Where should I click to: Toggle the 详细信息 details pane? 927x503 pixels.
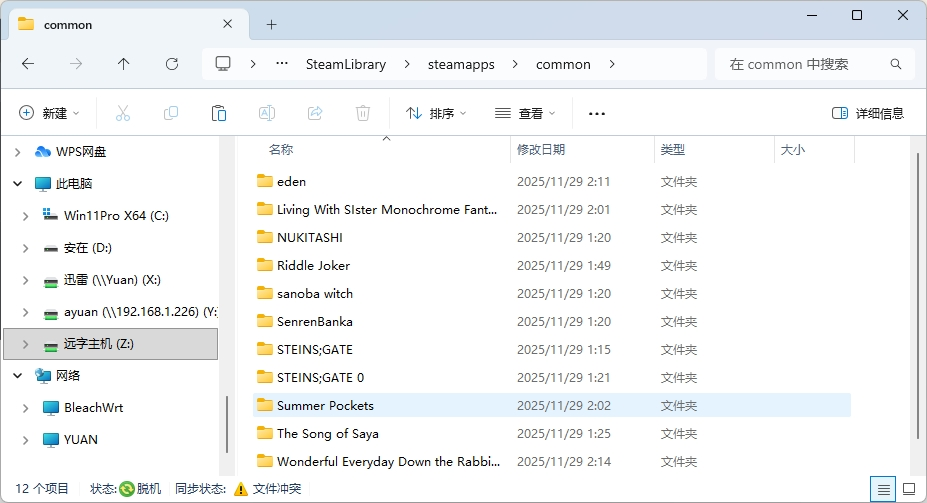868,113
